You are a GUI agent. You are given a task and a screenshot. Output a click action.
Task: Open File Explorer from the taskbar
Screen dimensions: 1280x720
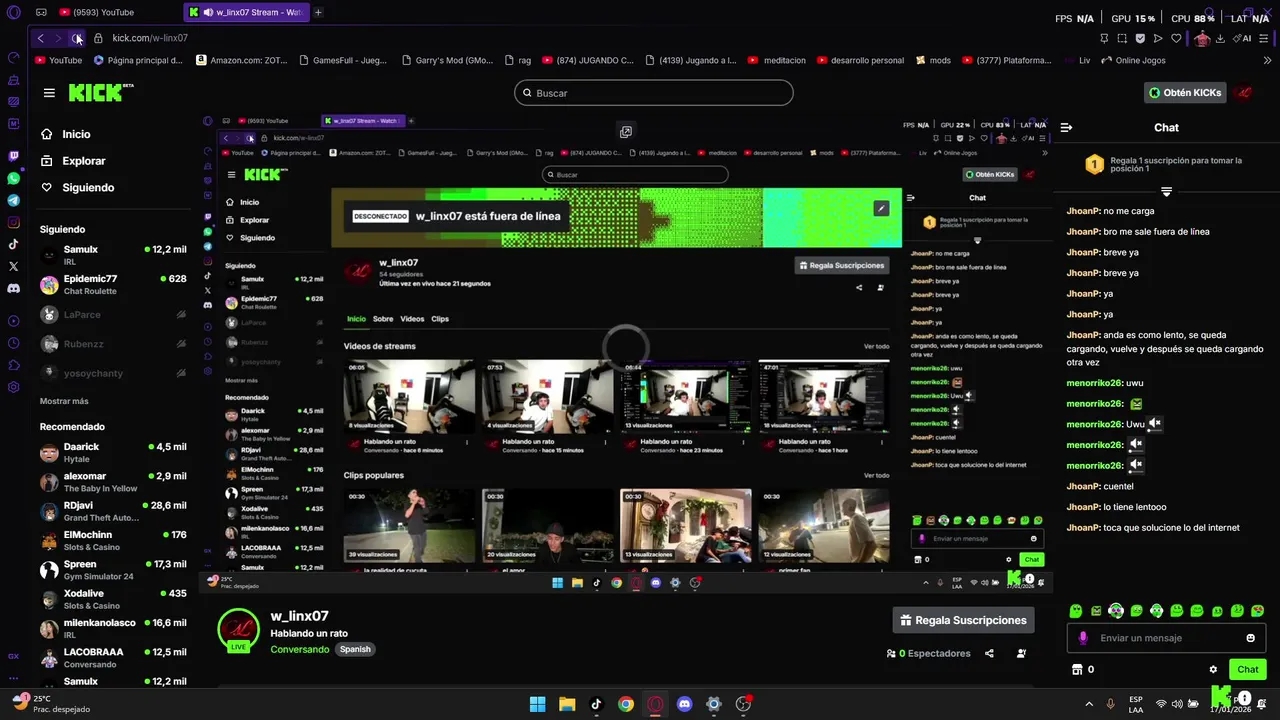coord(567,704)
